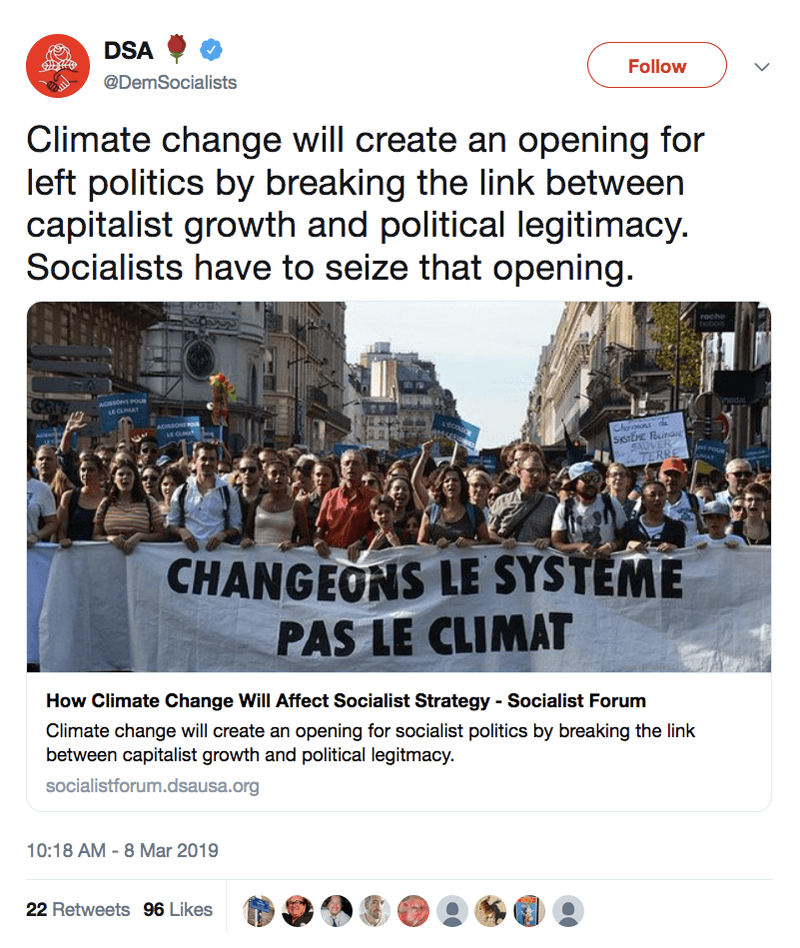800x948 pixels.
Task: Click the last default gray liker avatar
Action: pos(568,910)
